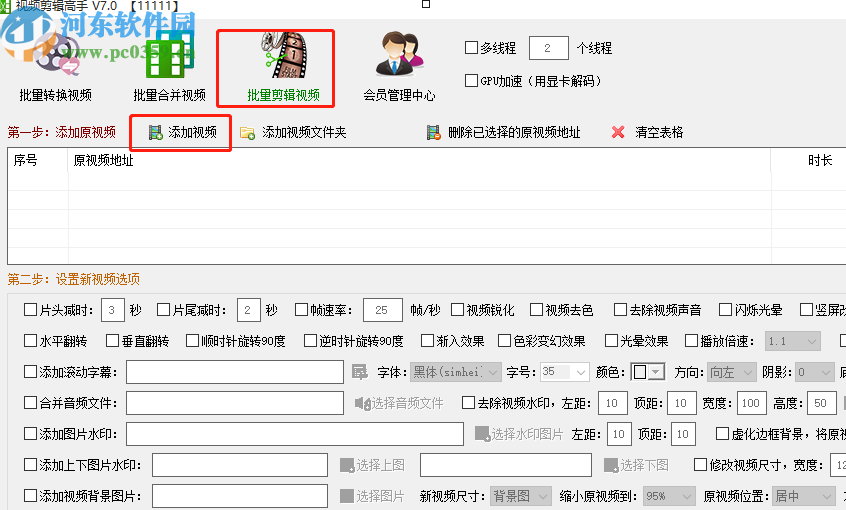Screen dimensions: 846x510
Task: Click the 原视频地址 column header
Action: click(419, 160)
